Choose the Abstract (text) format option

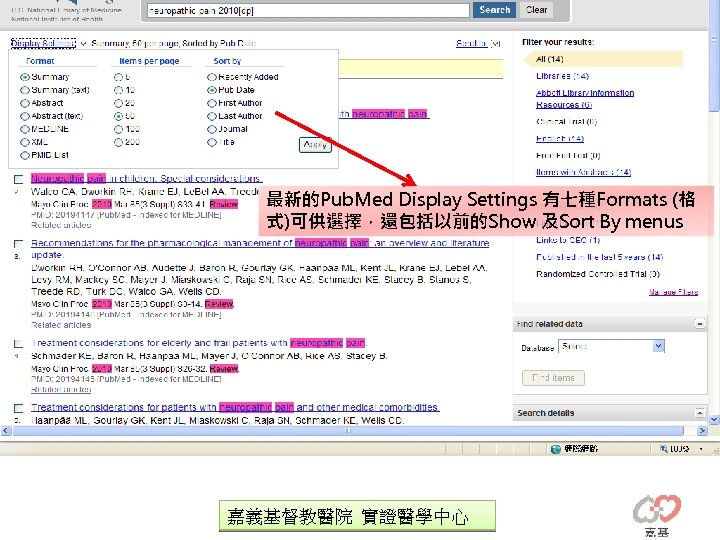pos(25,116)
